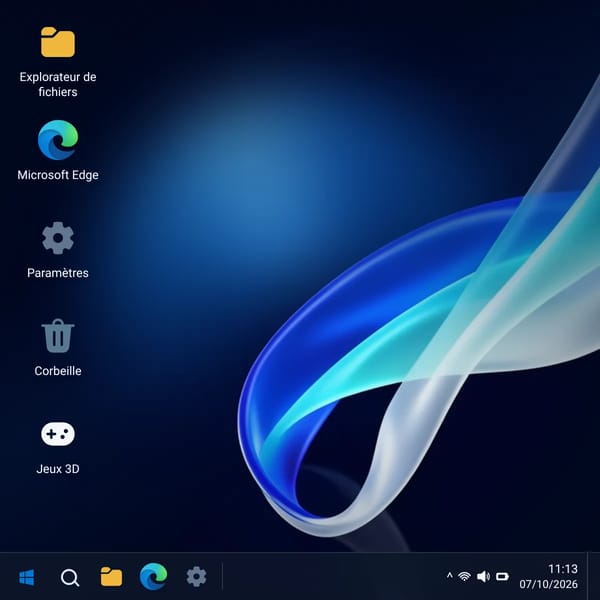The image size is (600, 600).
Task: Open the file explorer folder in the taskbar
Action: (x=111, y=577)
